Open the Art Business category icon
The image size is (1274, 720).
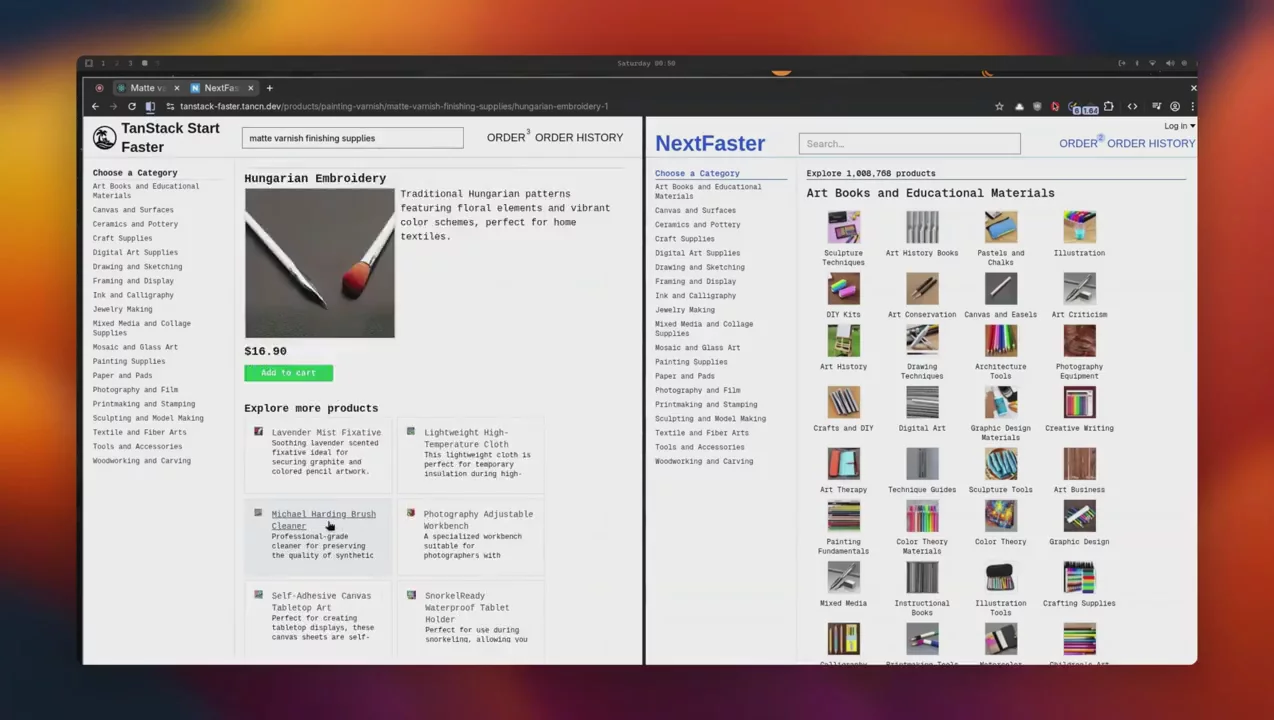[x=1079, y=464]
